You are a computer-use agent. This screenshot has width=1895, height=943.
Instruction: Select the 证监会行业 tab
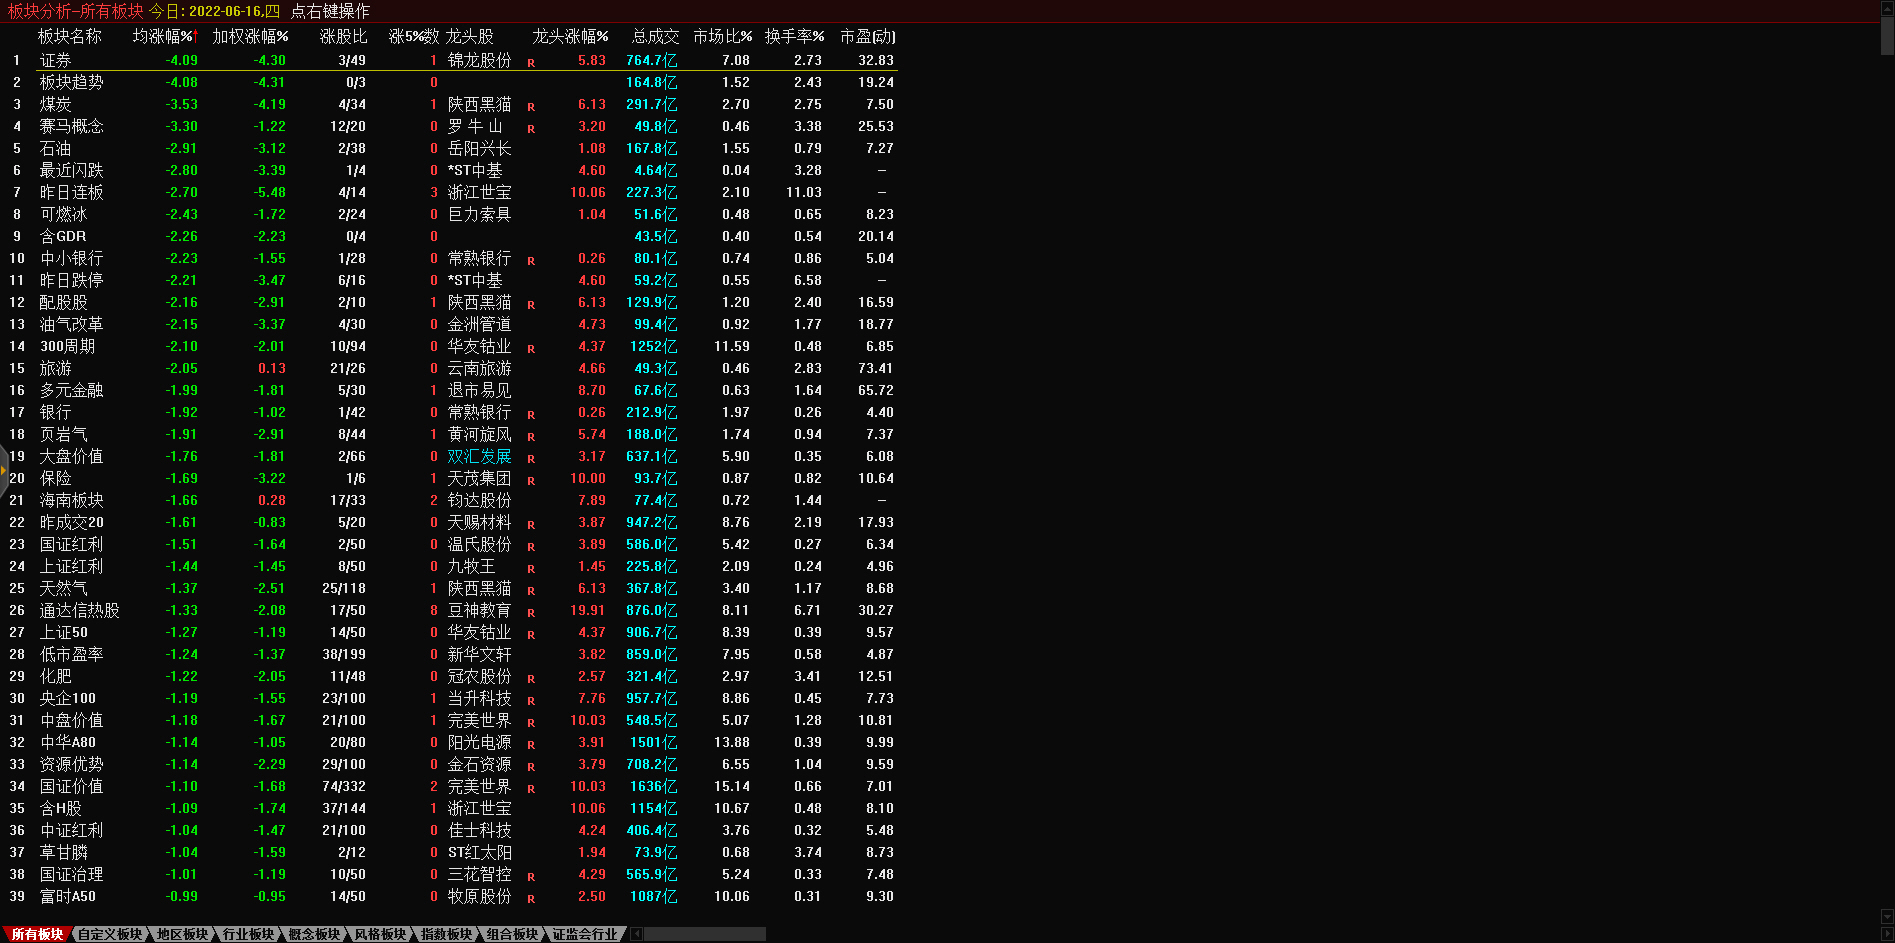(x=585, y=934)
